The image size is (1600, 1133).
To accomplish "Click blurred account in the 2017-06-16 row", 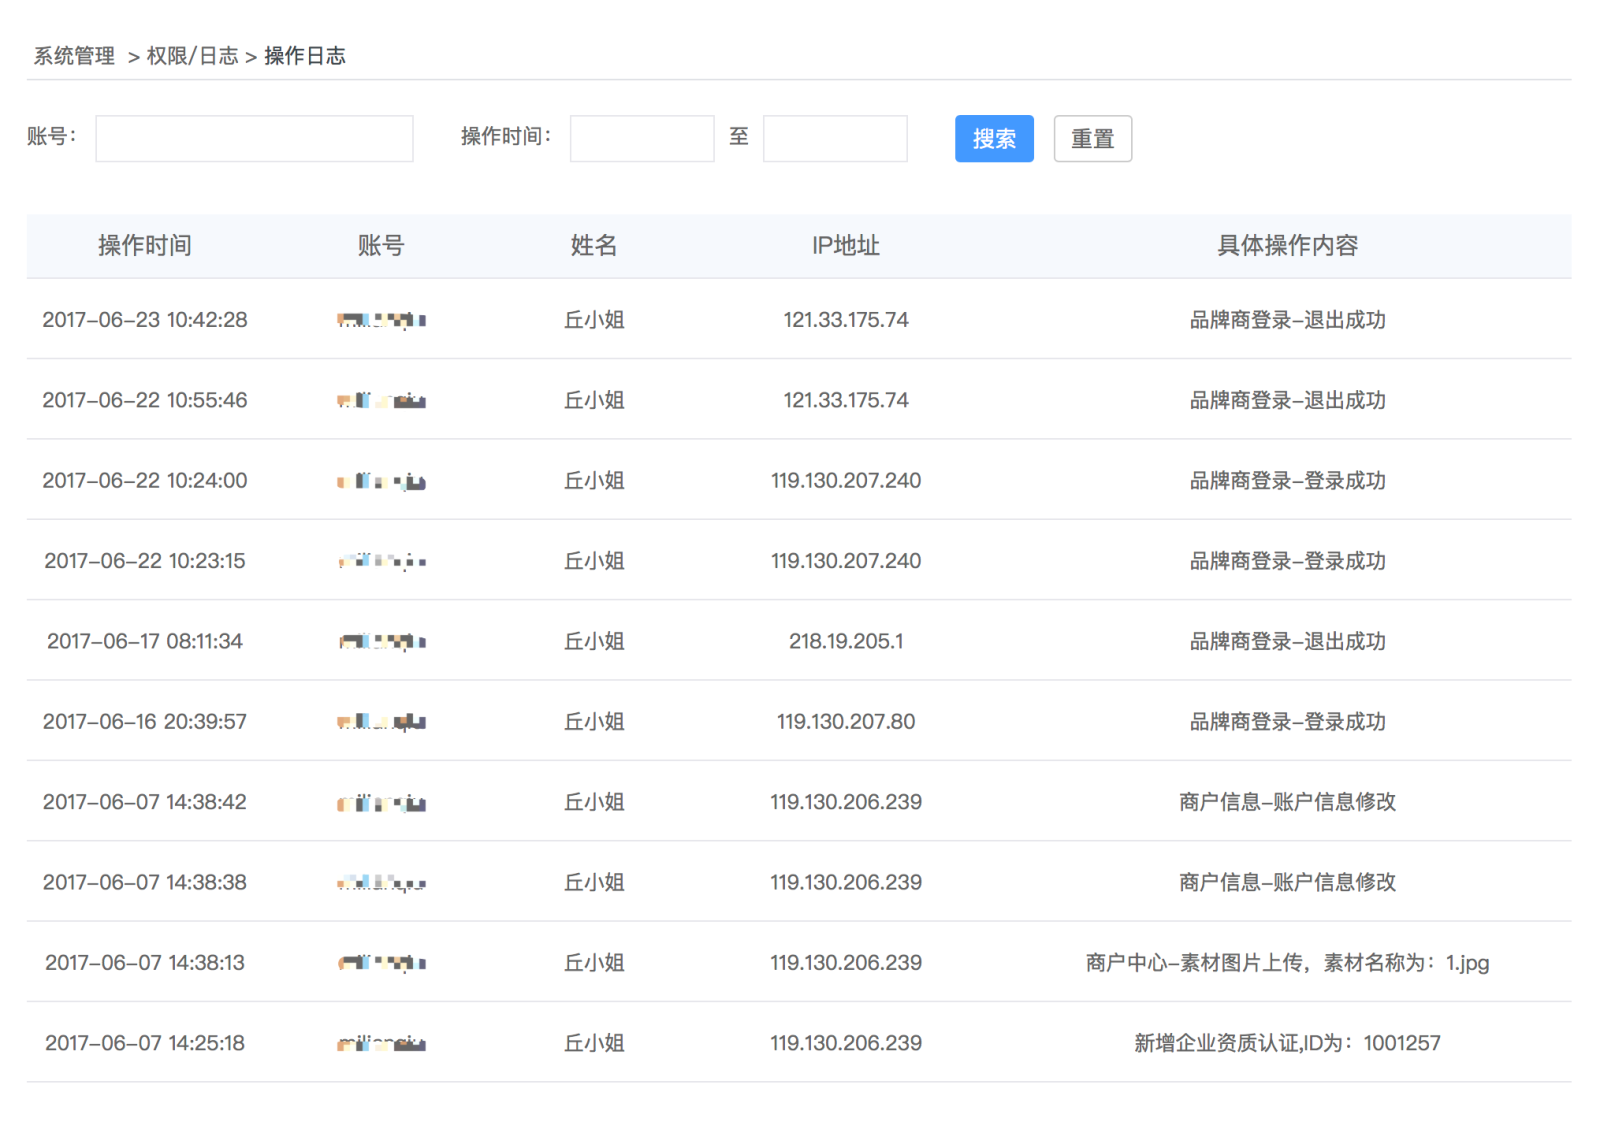I will tap(381, 722).
